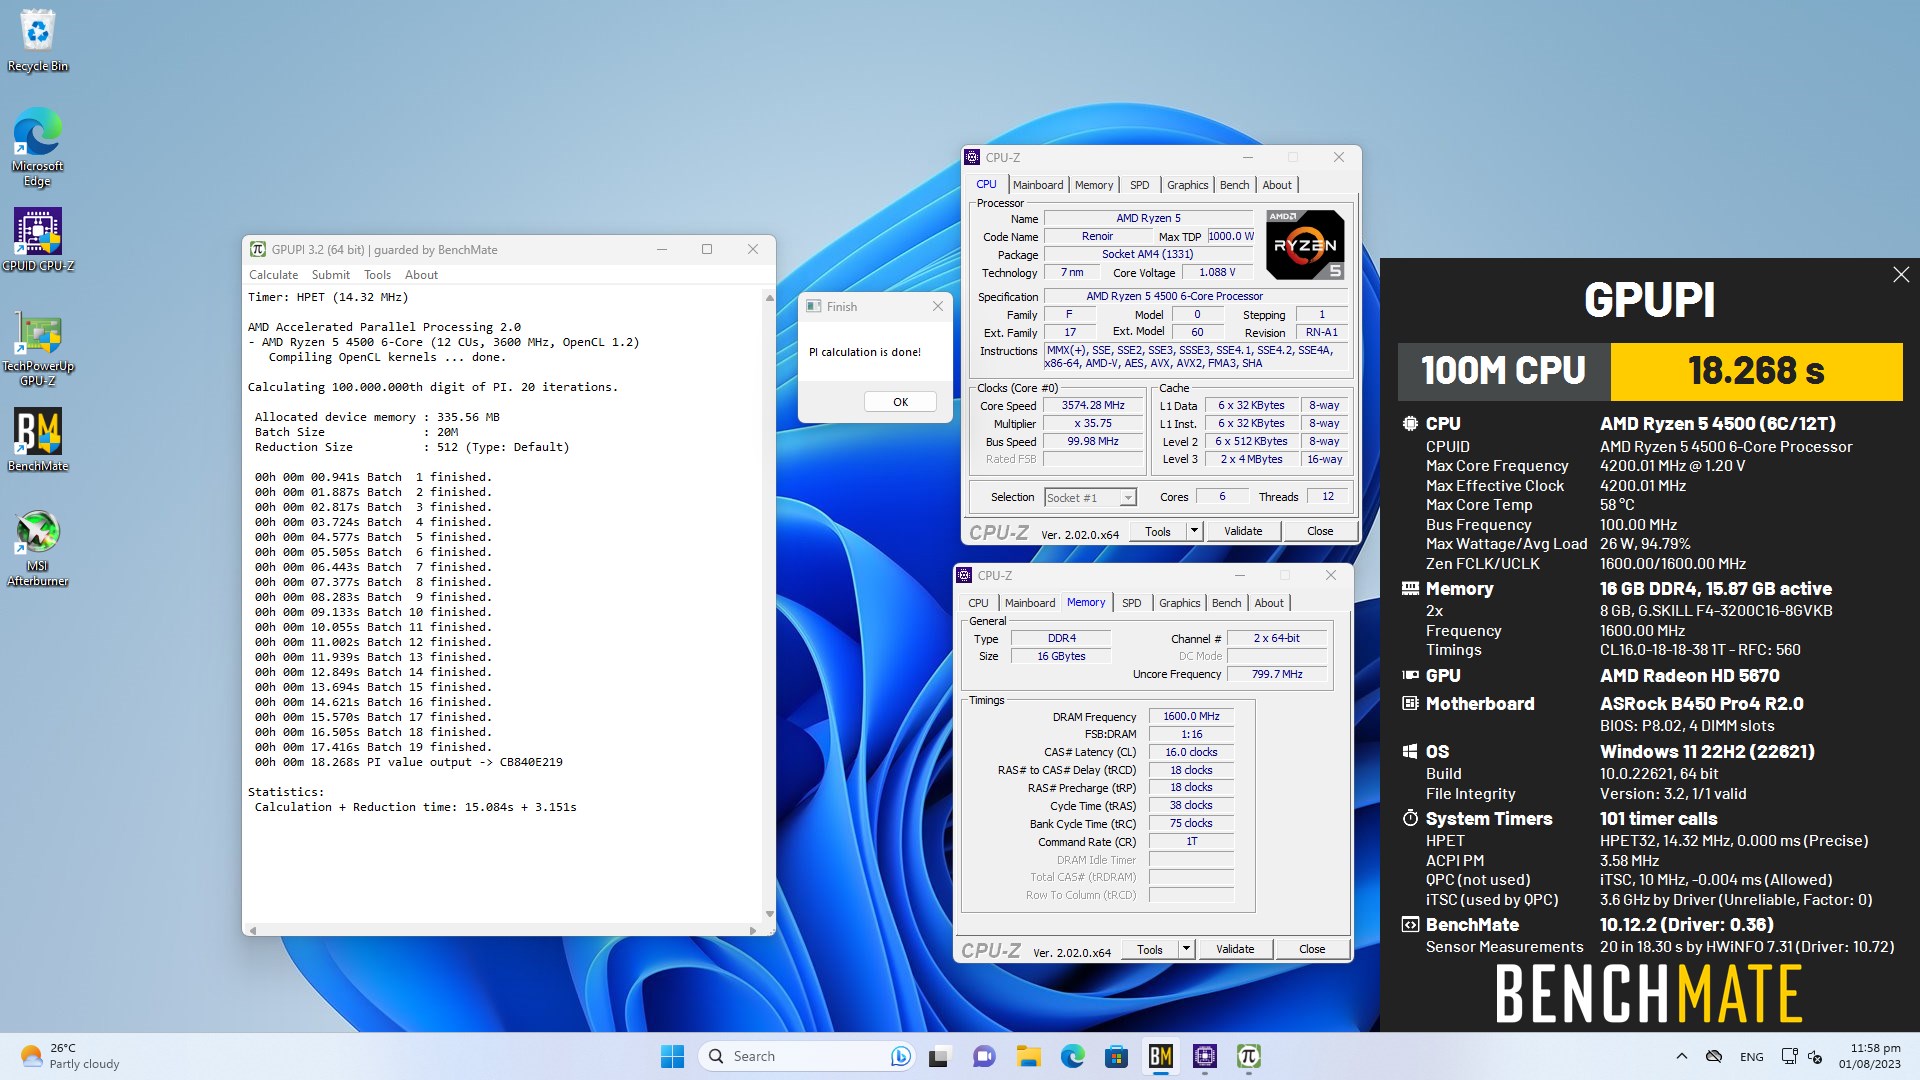Expand Tools dropdown arrow in upper CPU-Z
The height and width of the screenshot is (1080, 1920).
point(1193,531)
